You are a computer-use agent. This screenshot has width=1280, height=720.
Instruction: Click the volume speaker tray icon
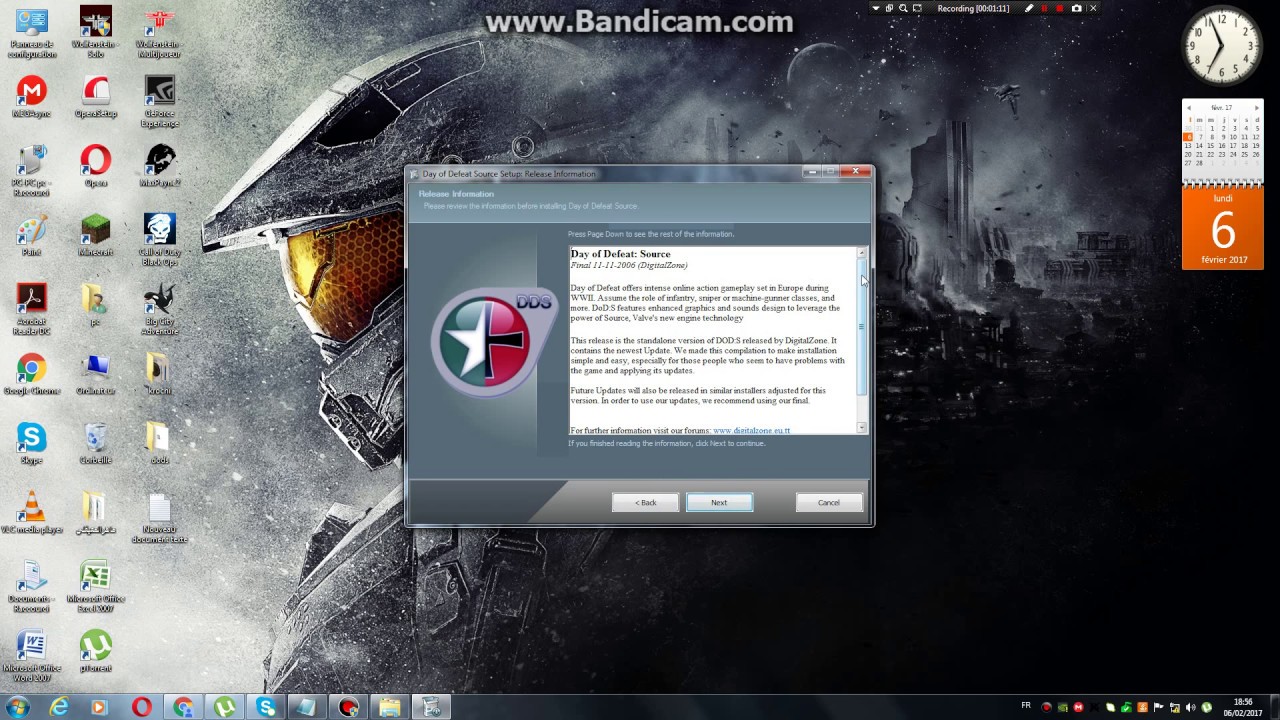[1191, 707]
